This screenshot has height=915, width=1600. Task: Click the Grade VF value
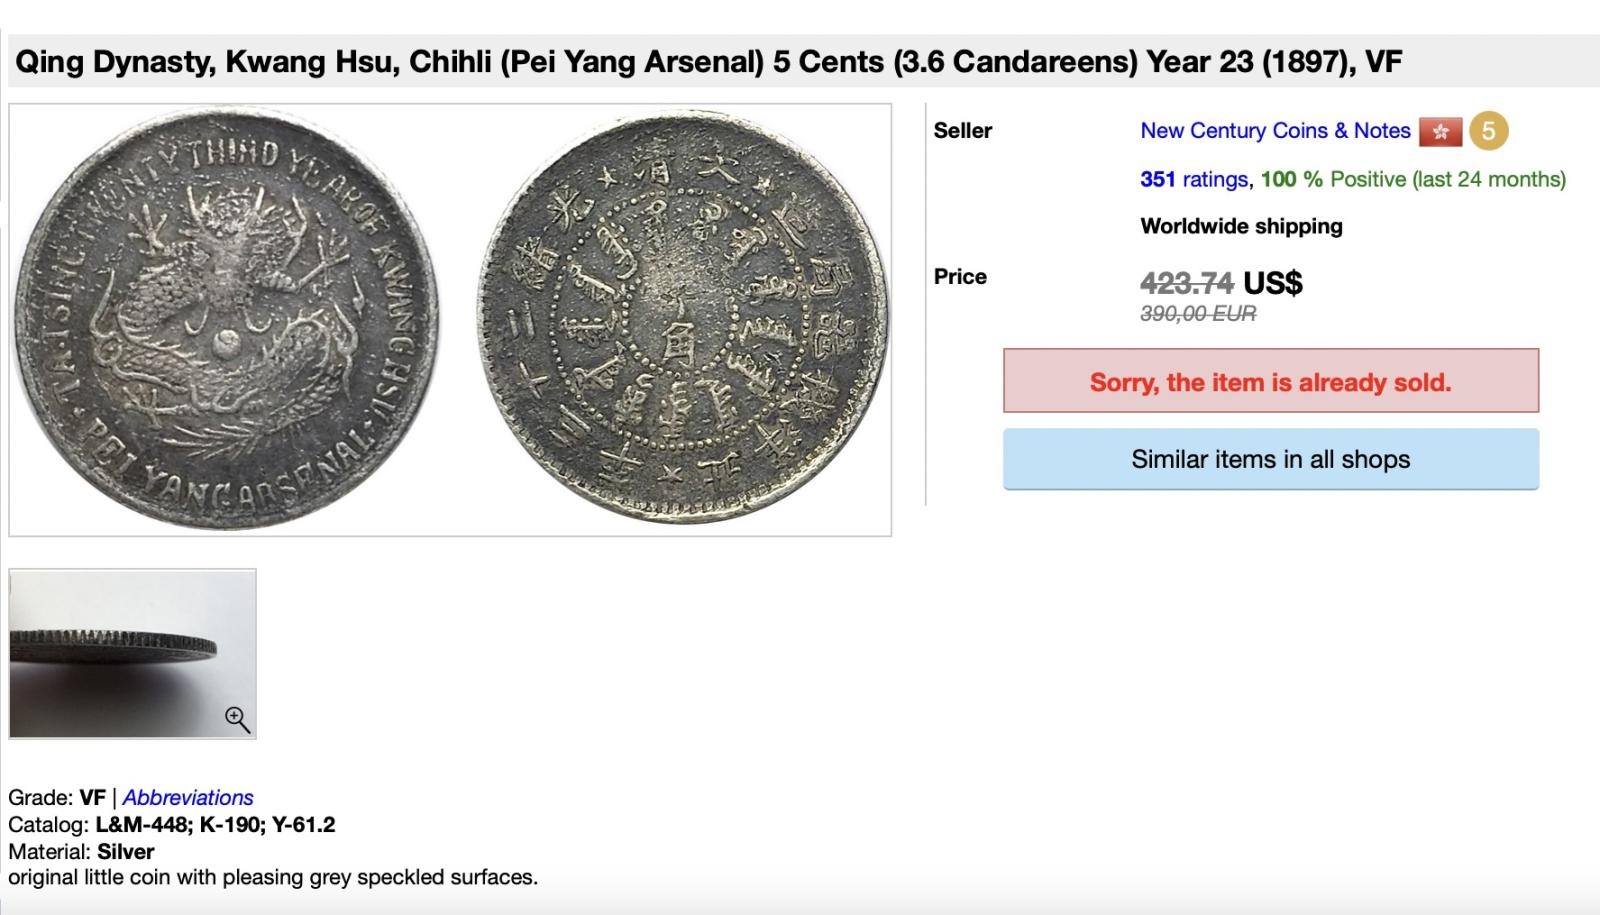coord(92,798)
